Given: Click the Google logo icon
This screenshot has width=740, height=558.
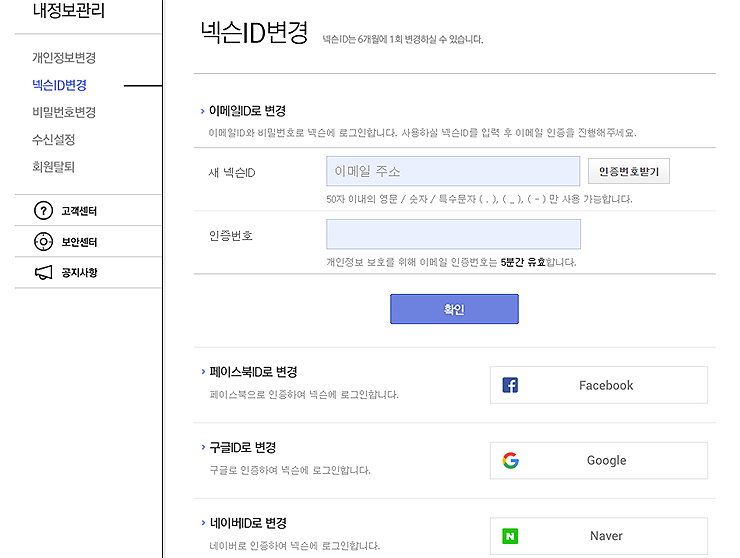Looking at the screenshot, I should 510,460.
